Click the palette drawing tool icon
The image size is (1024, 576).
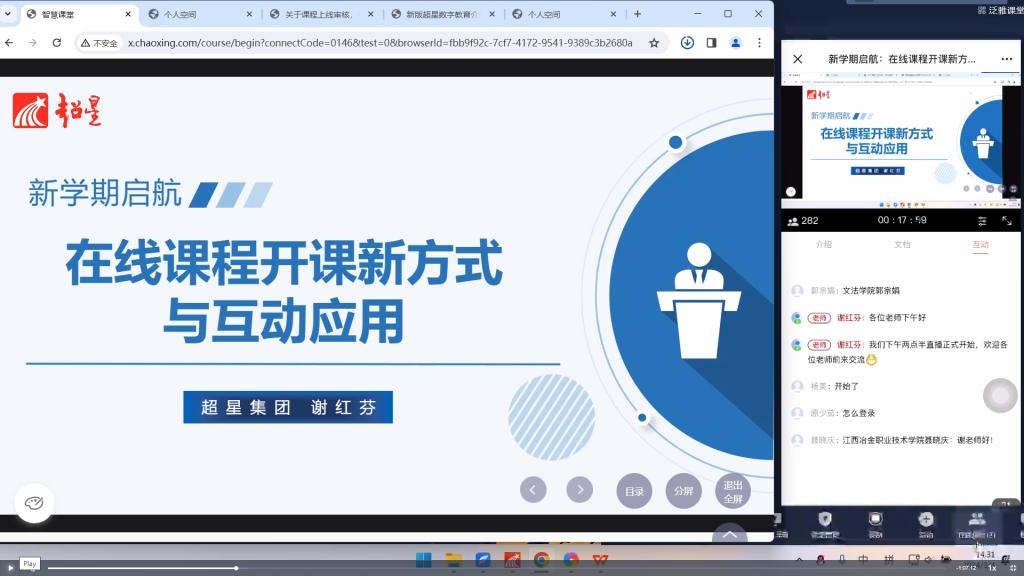[x=34, y=503]
